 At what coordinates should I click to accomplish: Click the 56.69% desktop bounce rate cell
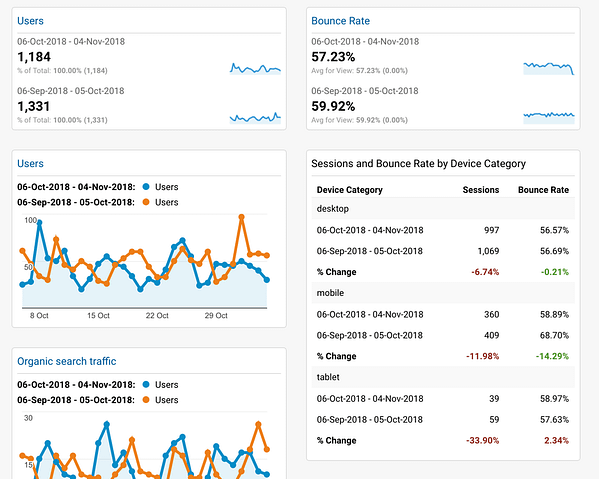pos(554,251)
